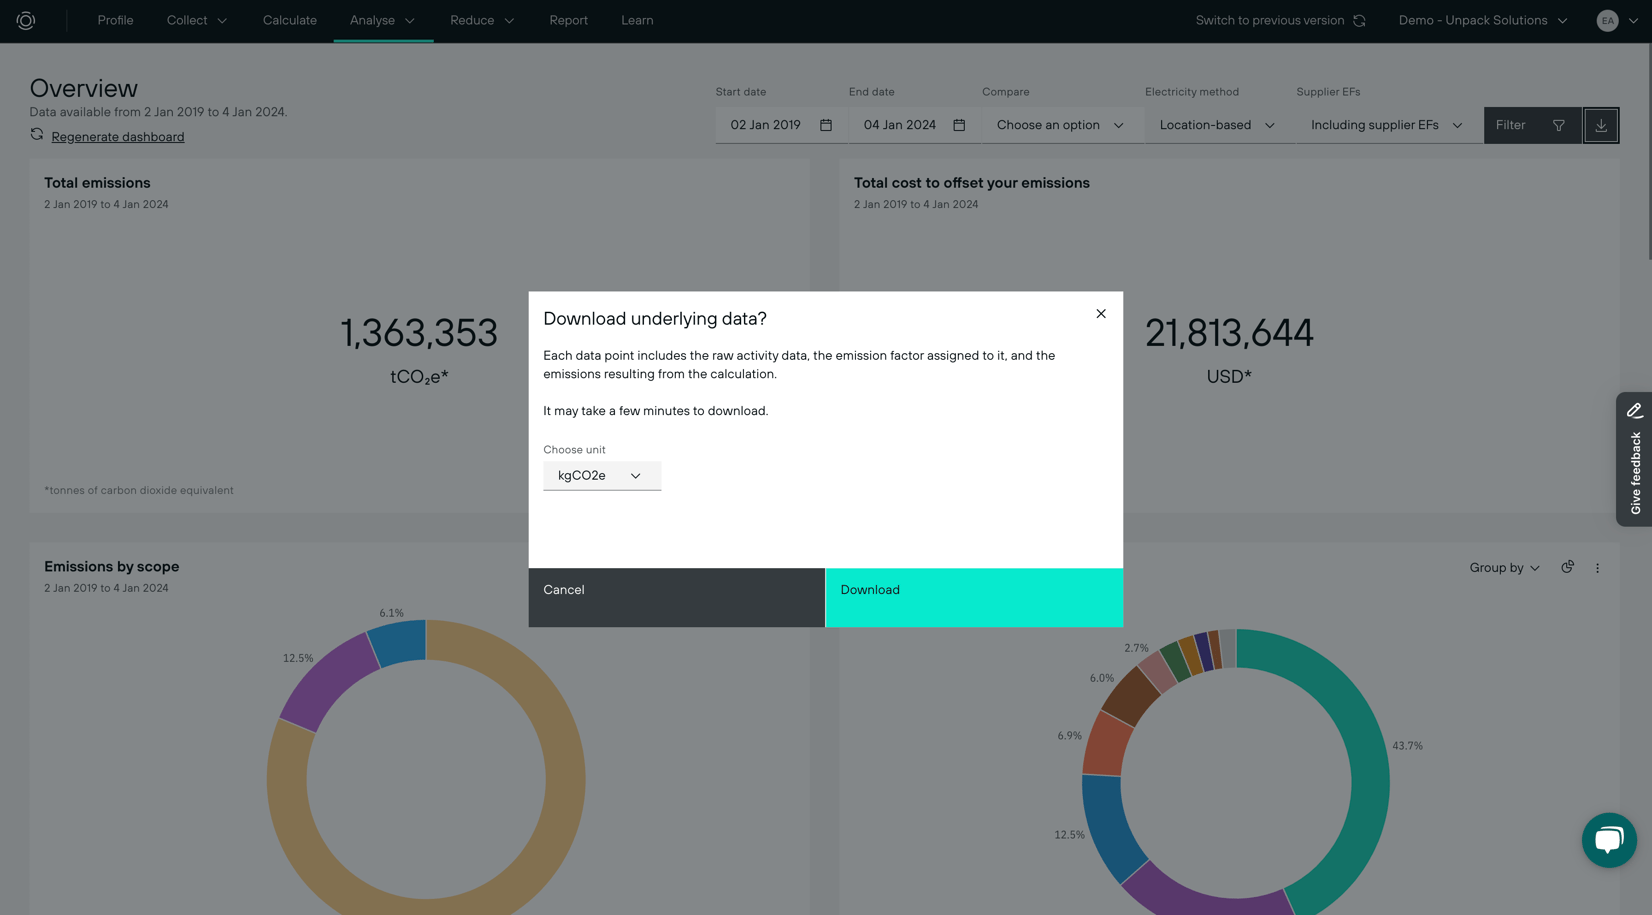Expand the Group by dropdown

tap(1504, 567)
